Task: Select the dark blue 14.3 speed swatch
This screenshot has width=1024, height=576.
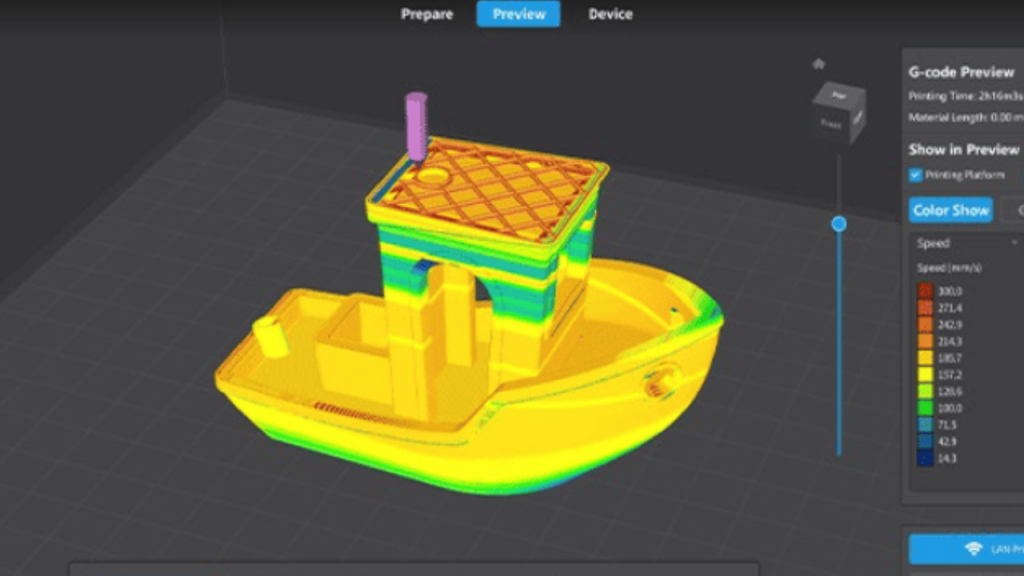Action: coord(926,457)
